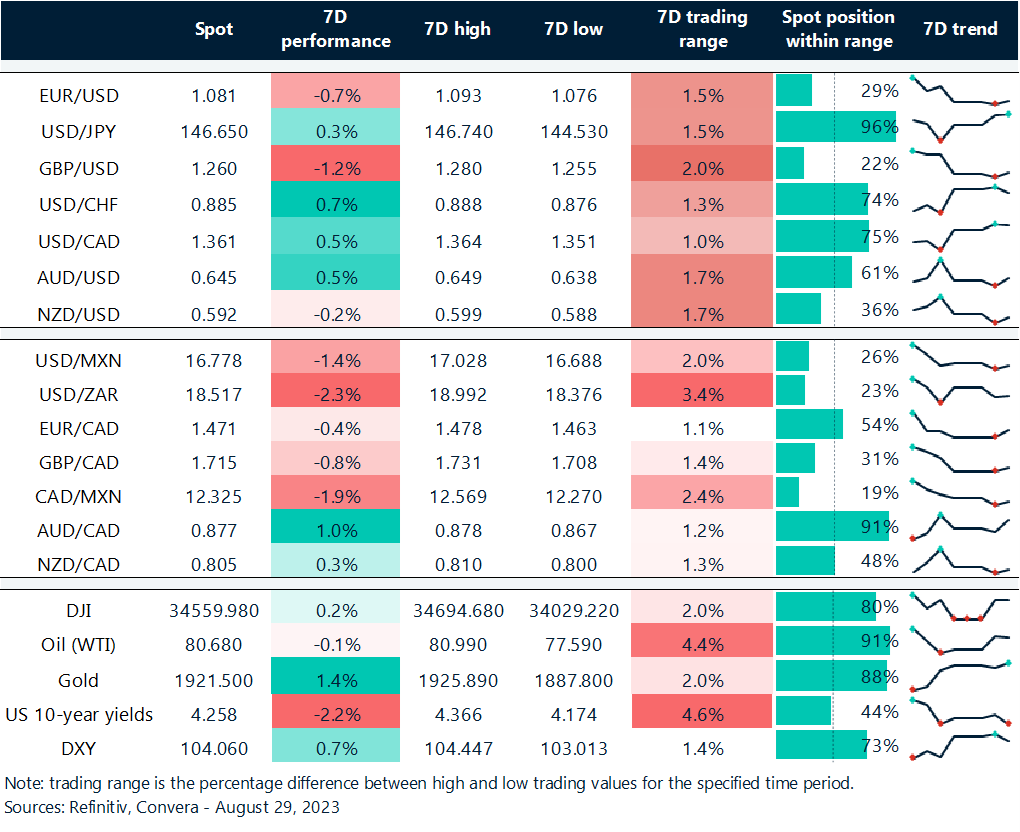Click the GBP/USD -1.2% performance cell
Image resolution: width=1020 pixels, height=832 pixels.
[x=335, y=169]
